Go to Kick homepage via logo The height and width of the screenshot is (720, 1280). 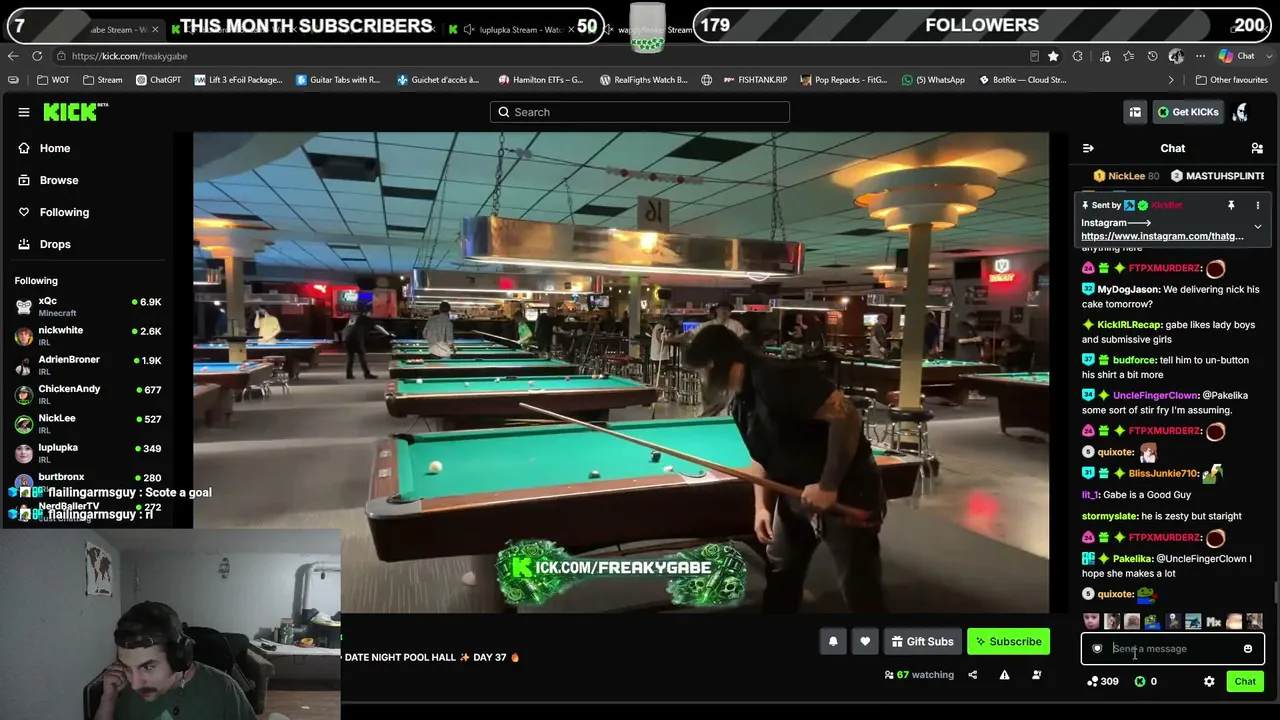(76, 112)
